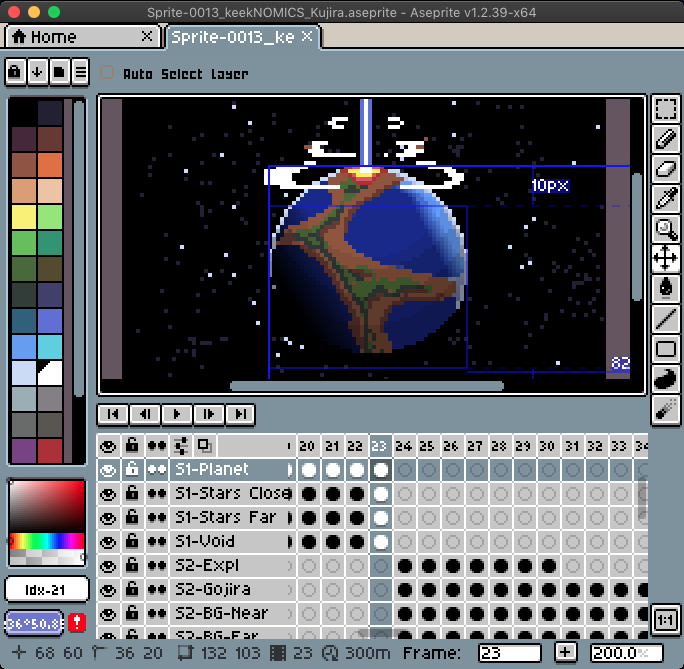This screenshot has width=684, height=669.
Task: Go to the next frame
Action: (209, 414)
